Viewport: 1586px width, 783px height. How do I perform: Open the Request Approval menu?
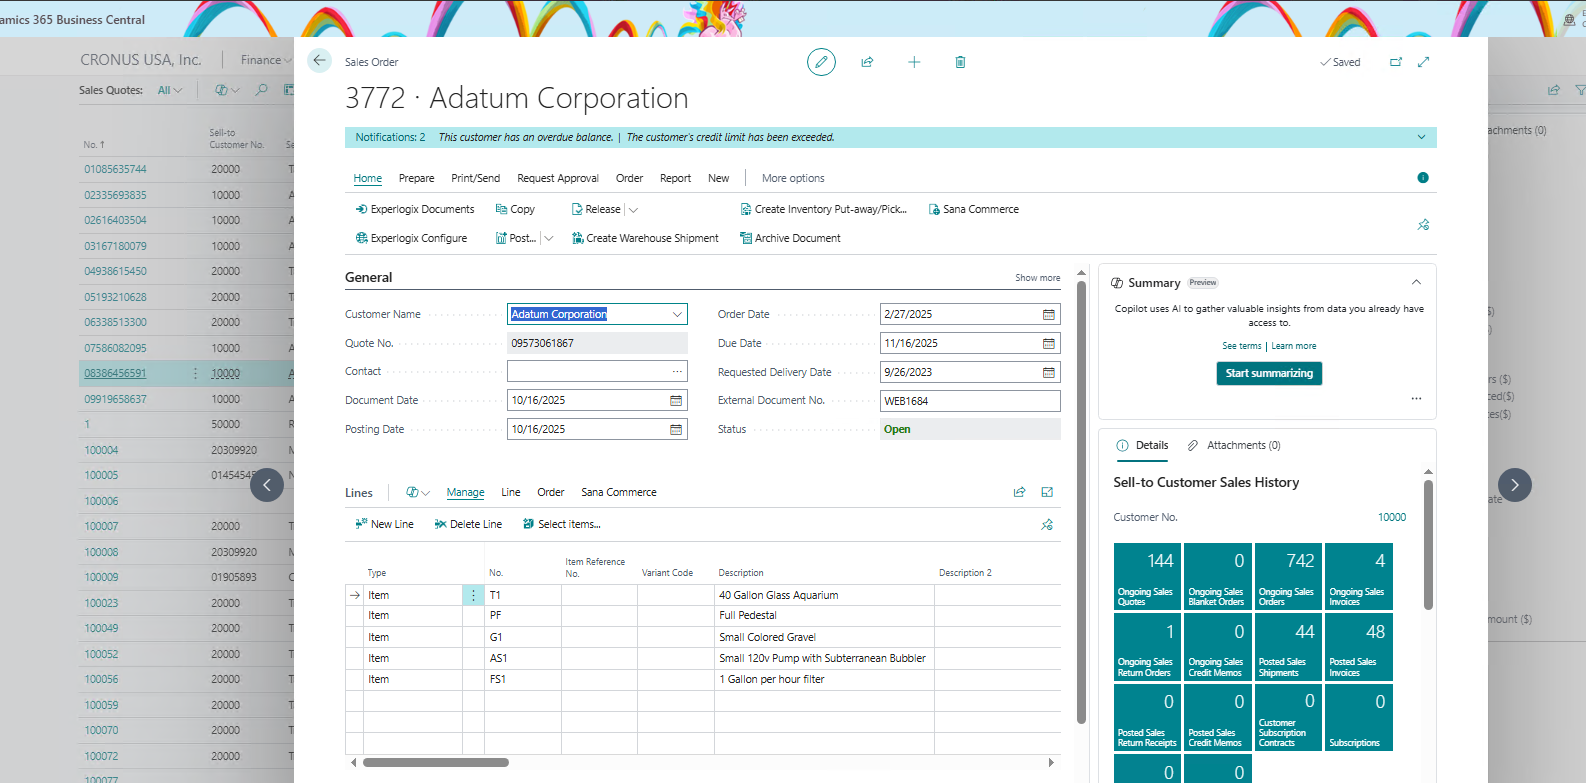pos(558,178)
